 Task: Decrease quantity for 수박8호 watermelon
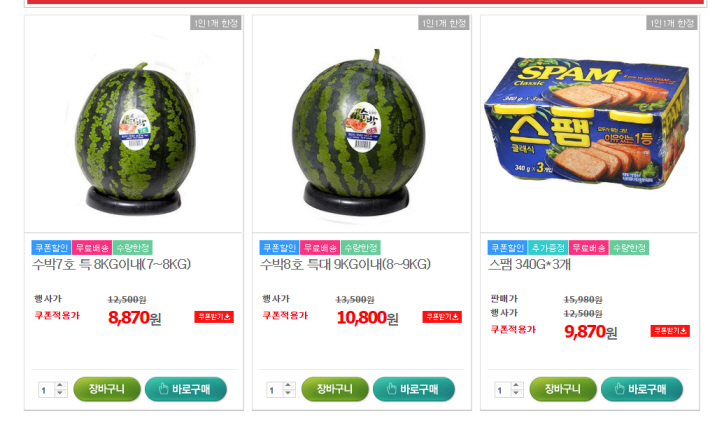pos(288,393)
